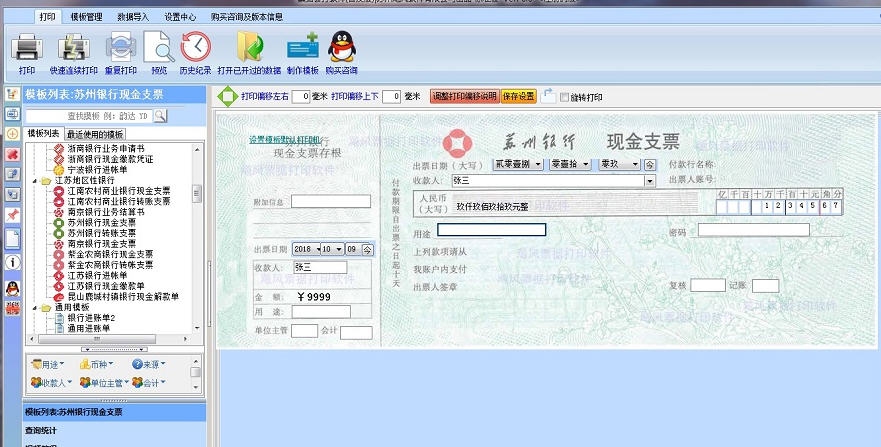Click the template search magnifier icon
This screenshot has height=447, width=881.
(x=160, y=116)
